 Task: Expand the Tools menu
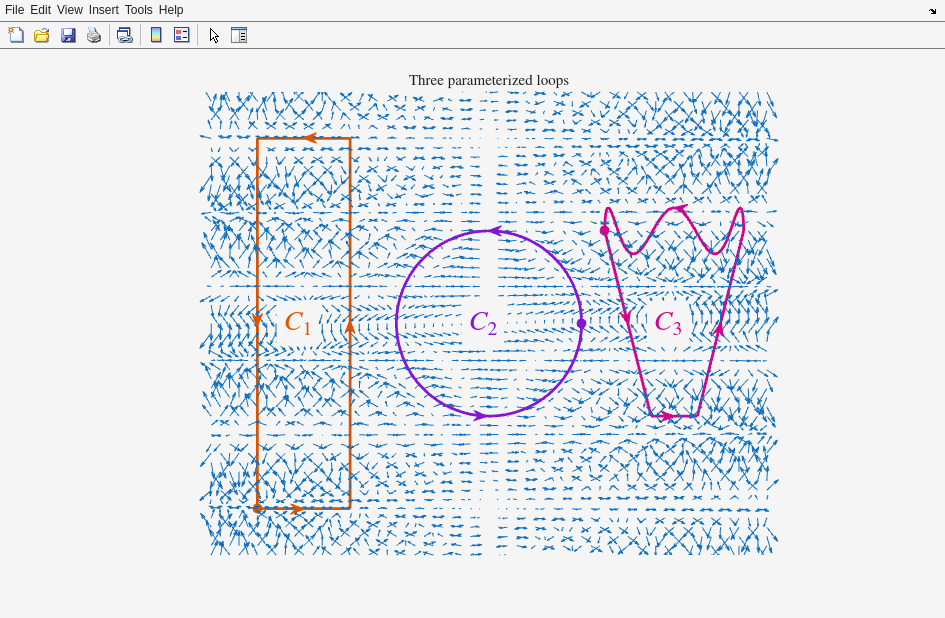[x=138, y=10]
